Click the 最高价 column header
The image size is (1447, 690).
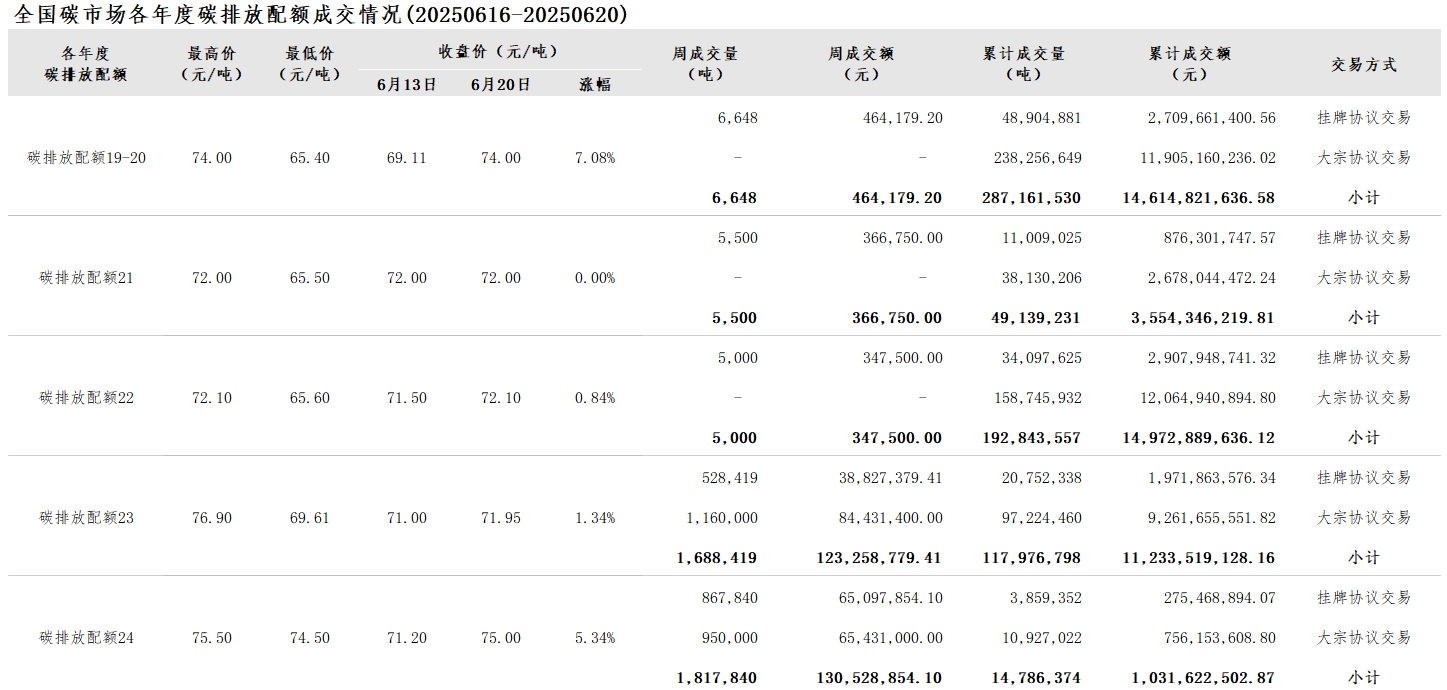click(x=211, y=63)
